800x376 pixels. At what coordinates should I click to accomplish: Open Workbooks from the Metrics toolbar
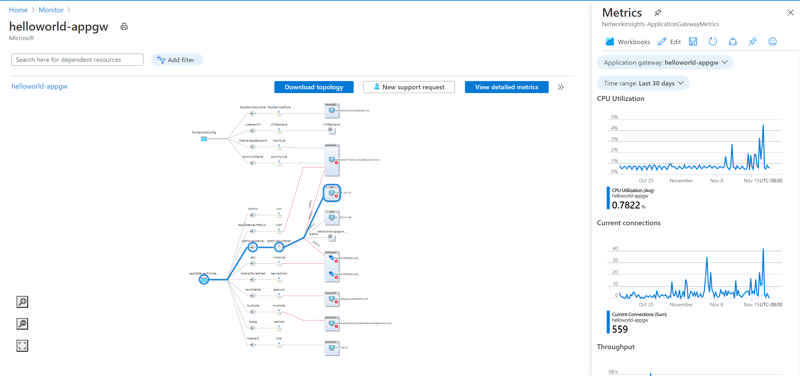coord(628,42)
